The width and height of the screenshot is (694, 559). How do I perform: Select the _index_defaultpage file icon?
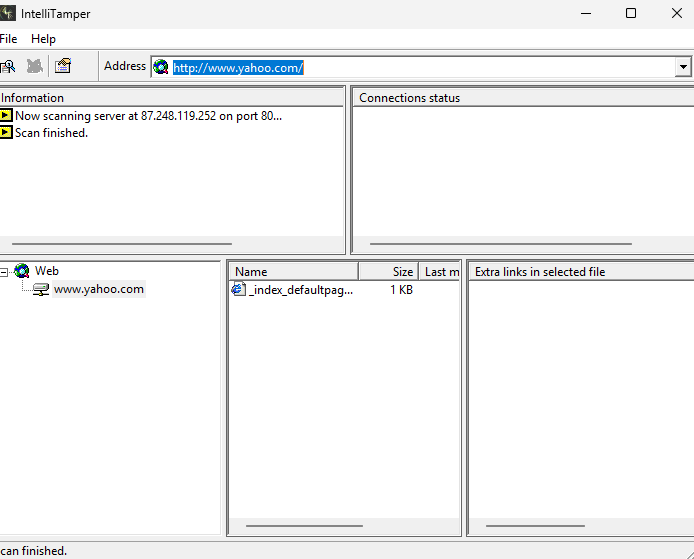pyautogui.click(x=239, y=289)
